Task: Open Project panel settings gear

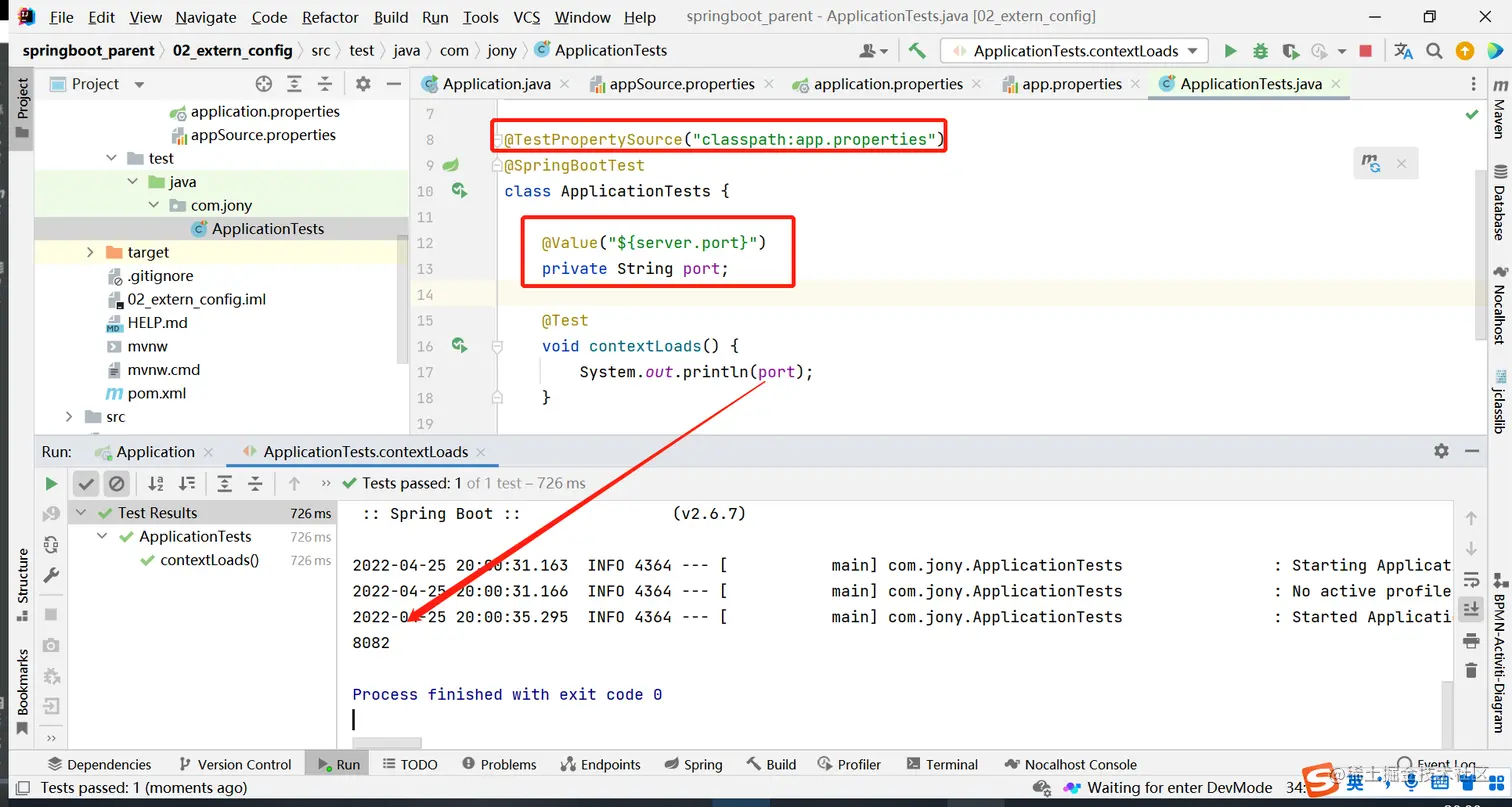Action: pyautogui.click(x=363, y=84)
